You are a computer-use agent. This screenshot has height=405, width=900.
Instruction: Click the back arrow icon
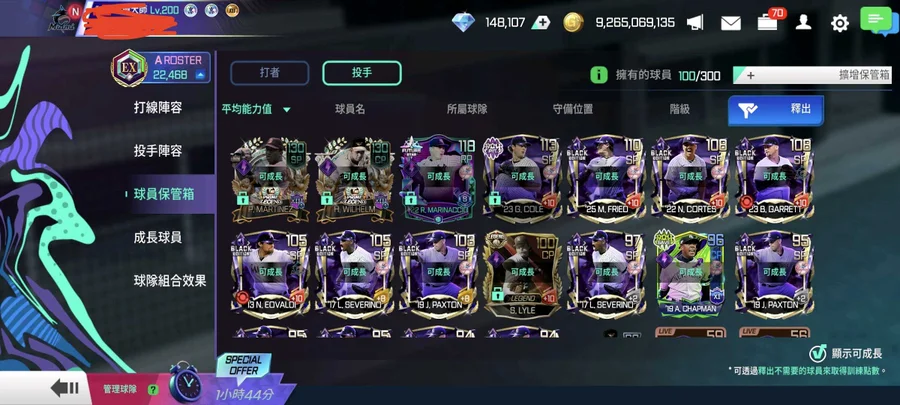click(x=64, y=388)
